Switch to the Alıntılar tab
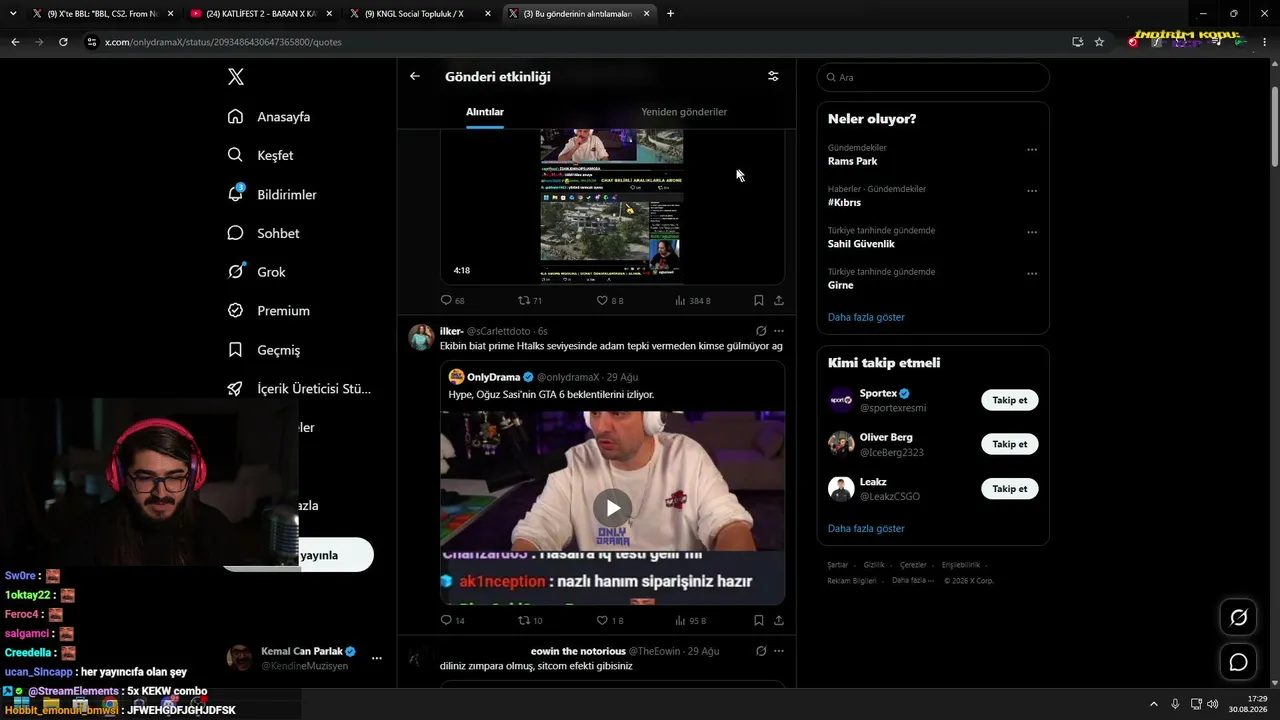The image size is (1280, 720). pos(485,112)
